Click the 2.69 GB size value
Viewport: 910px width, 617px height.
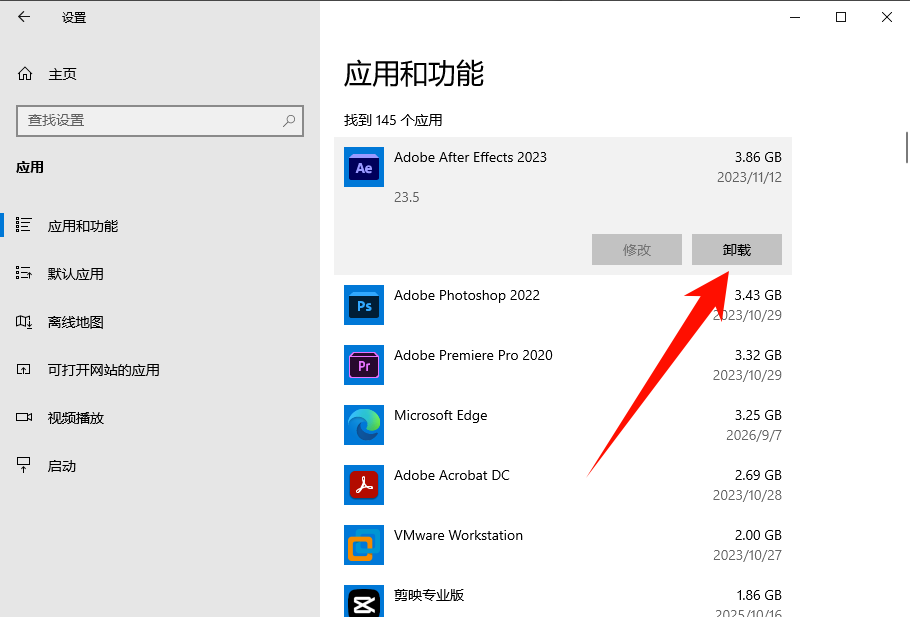(x=758, y=475)
